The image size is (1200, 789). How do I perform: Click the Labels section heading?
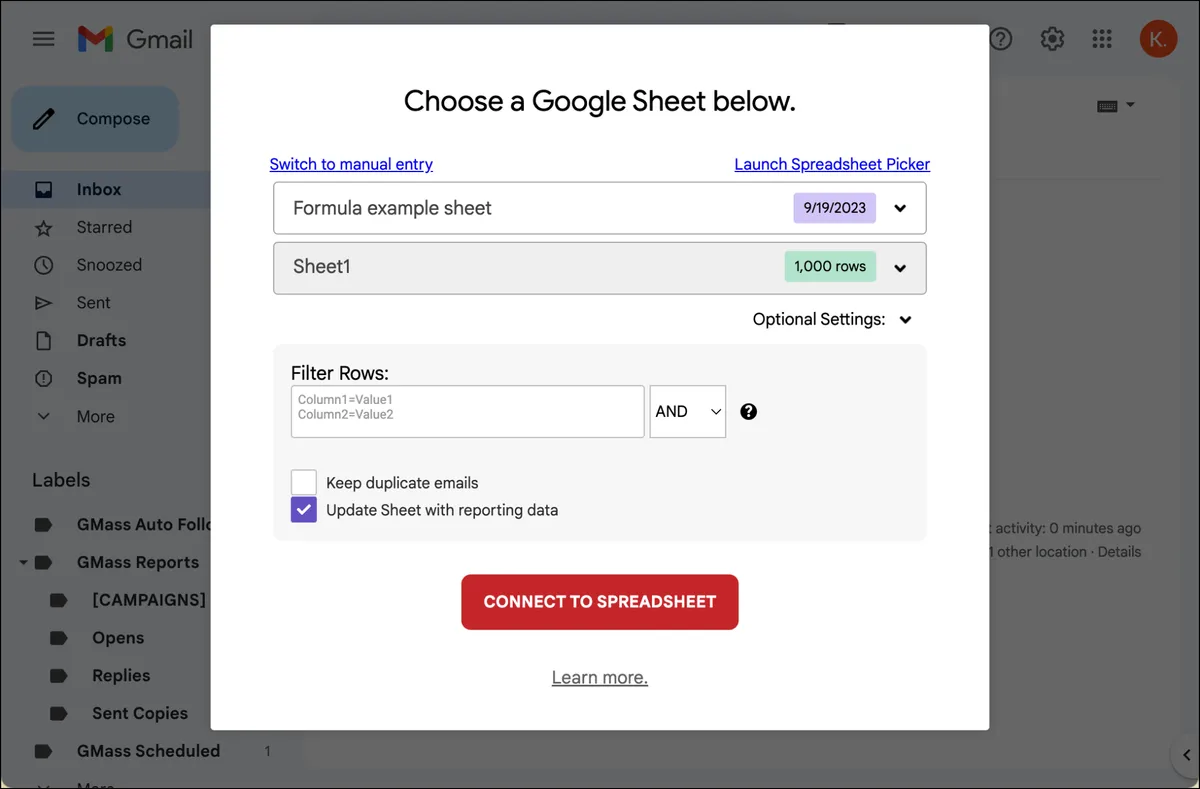[61, 480]
